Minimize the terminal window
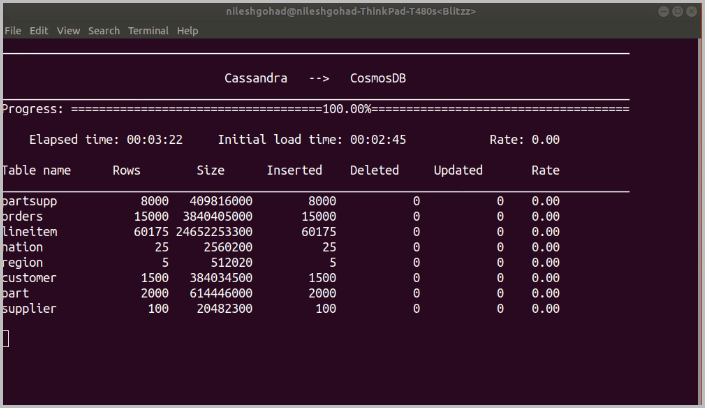Screen dimensions: 705x408 [663, 12]
